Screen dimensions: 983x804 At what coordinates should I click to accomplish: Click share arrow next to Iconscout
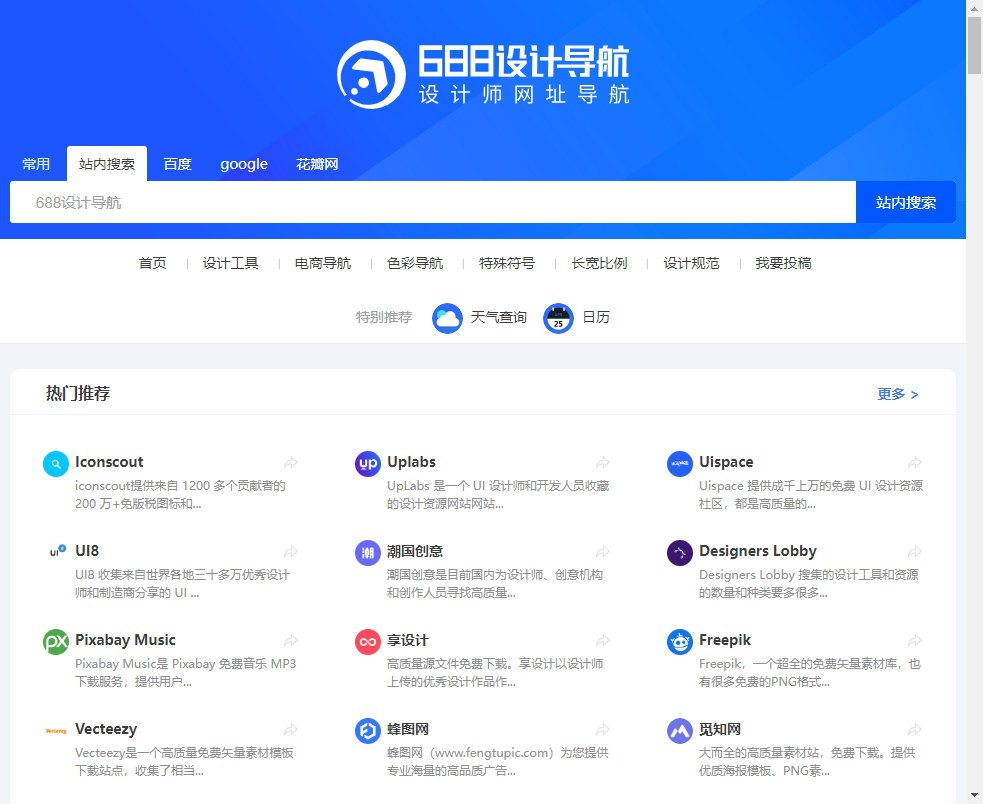pyautogui.click(x=290, y=463)
